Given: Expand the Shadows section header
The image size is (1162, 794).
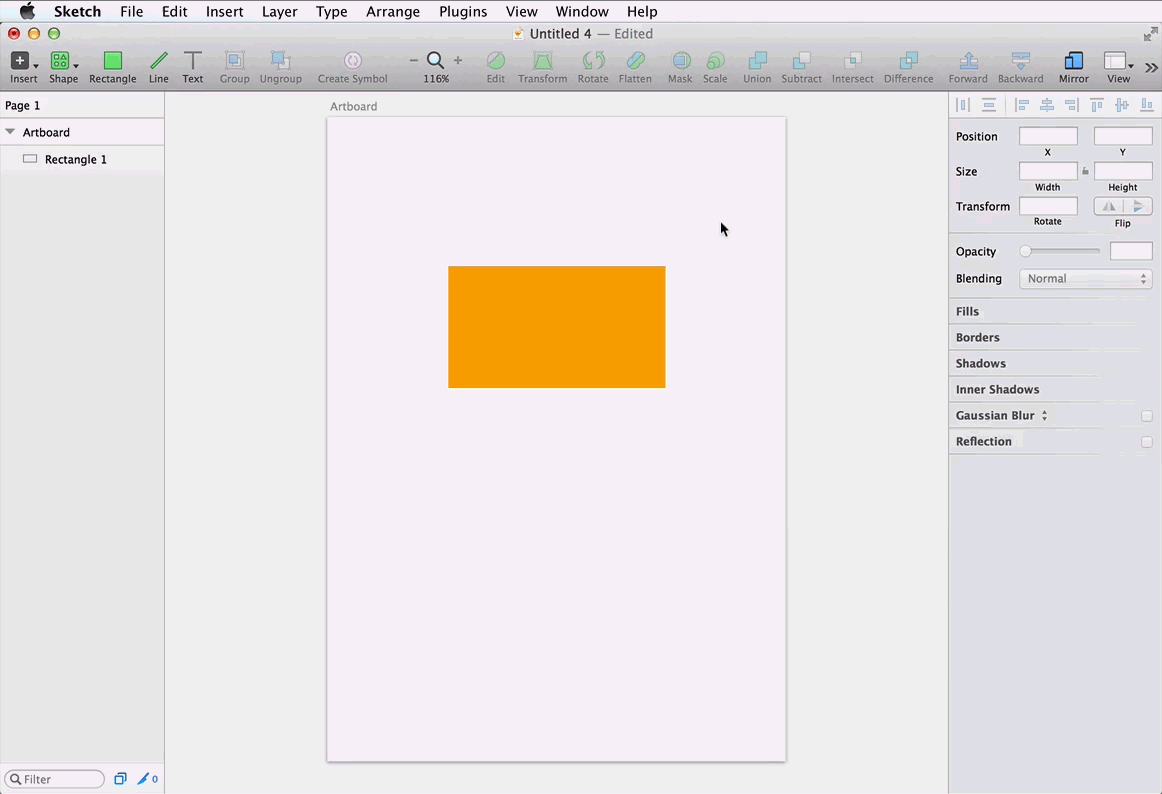Looking at the screenshot, I should pyautogui.click(x=980, y=364).
